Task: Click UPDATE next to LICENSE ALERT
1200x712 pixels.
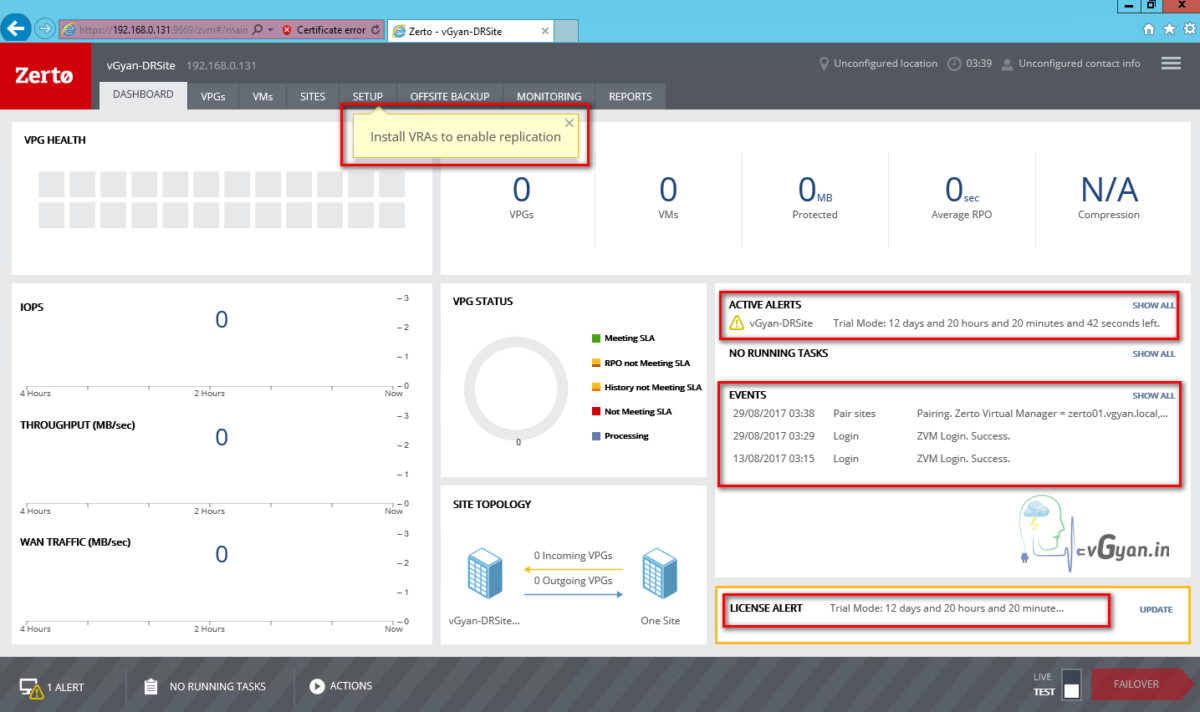Action: click(x=1155, y=609)
